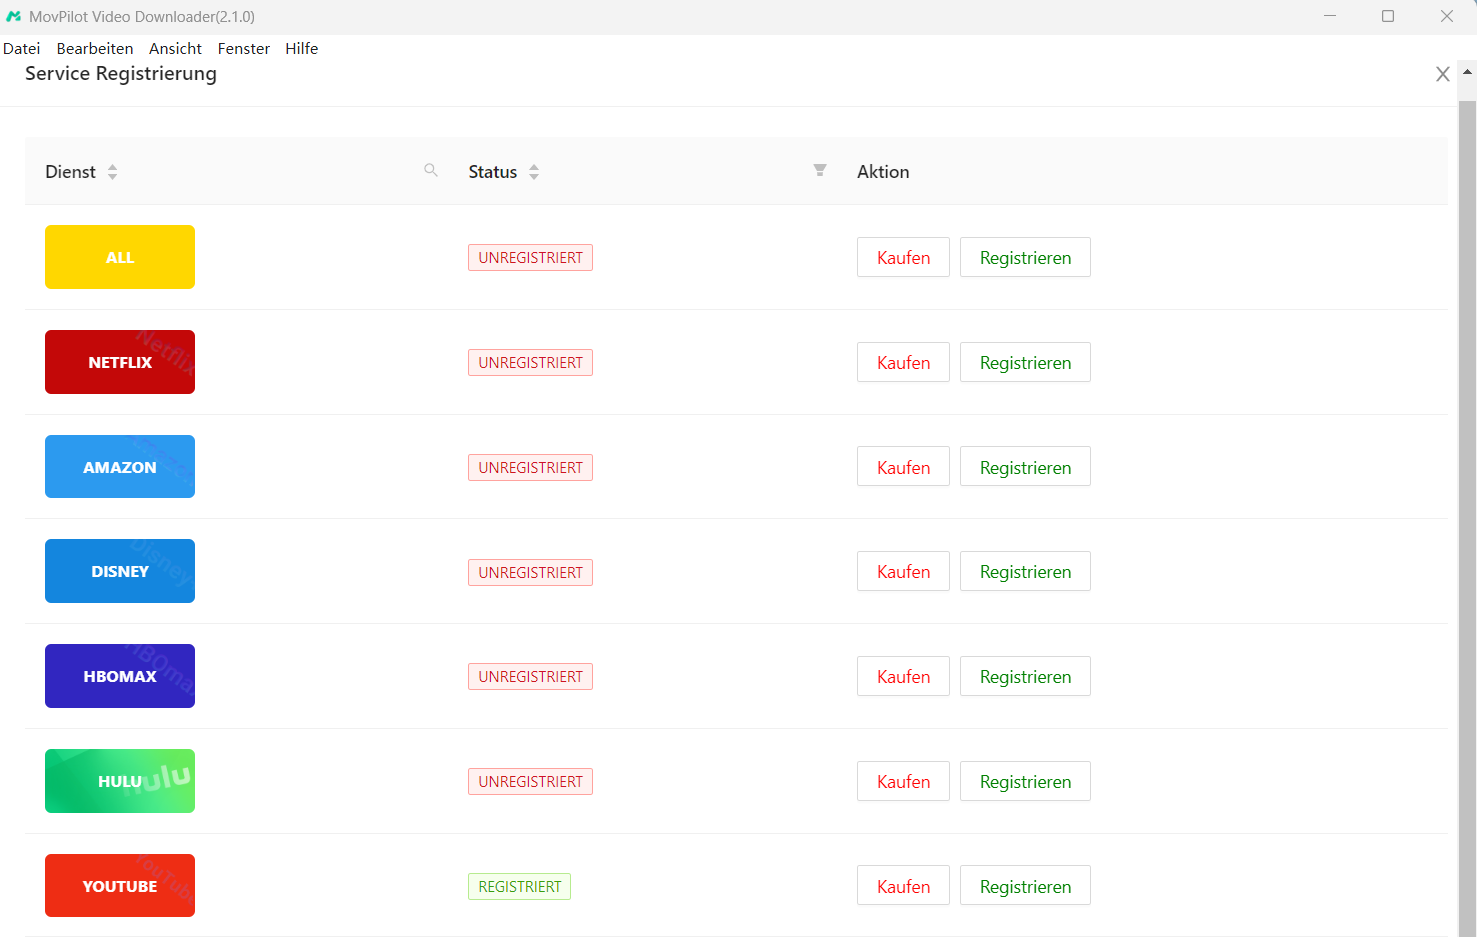Click the scrollbar up arrow

(1467, 72)
